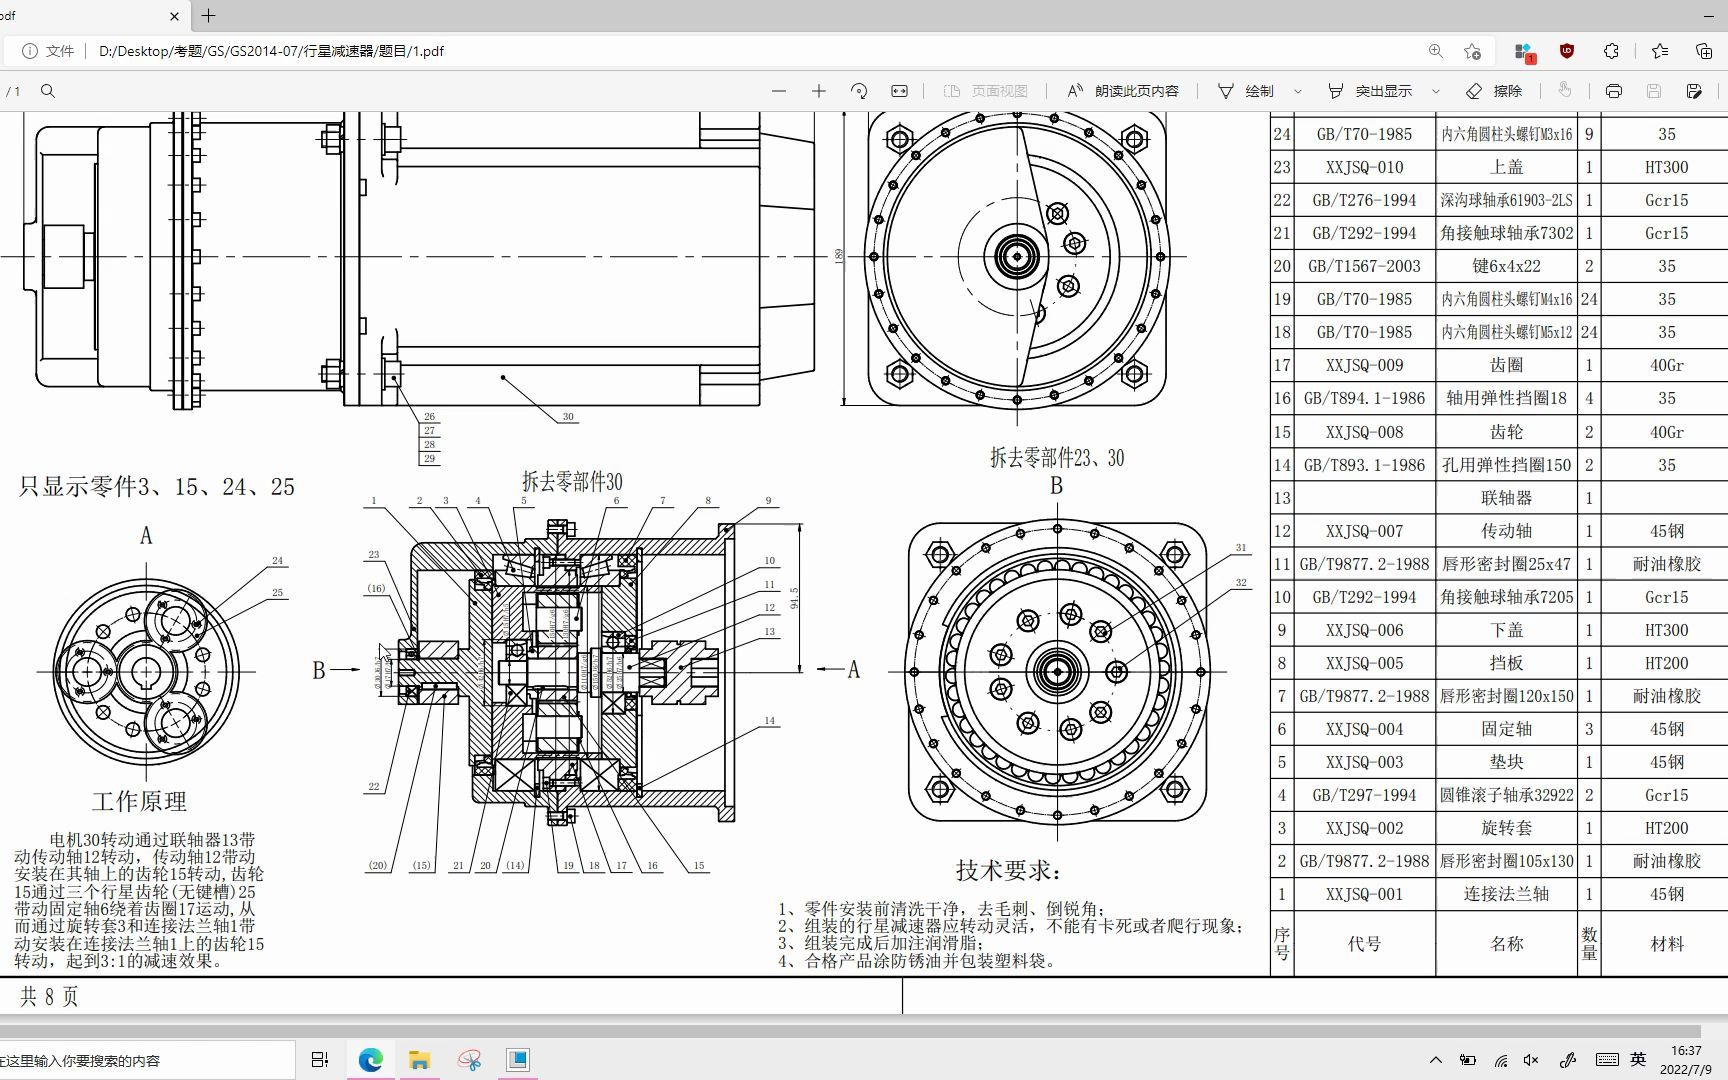Expand the 绘制 pen options dropdown

1298,91
